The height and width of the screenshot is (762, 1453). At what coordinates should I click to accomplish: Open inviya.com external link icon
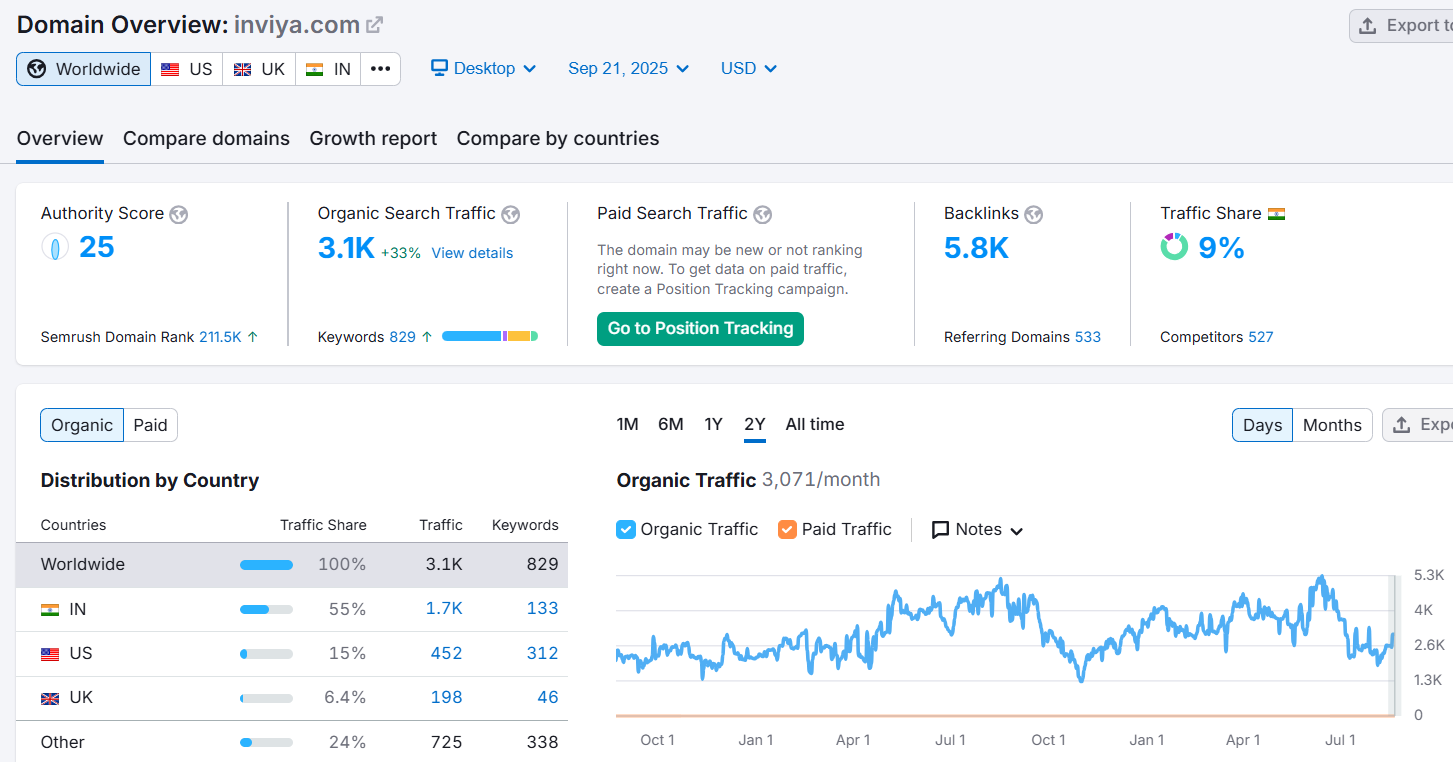[374, 25]
